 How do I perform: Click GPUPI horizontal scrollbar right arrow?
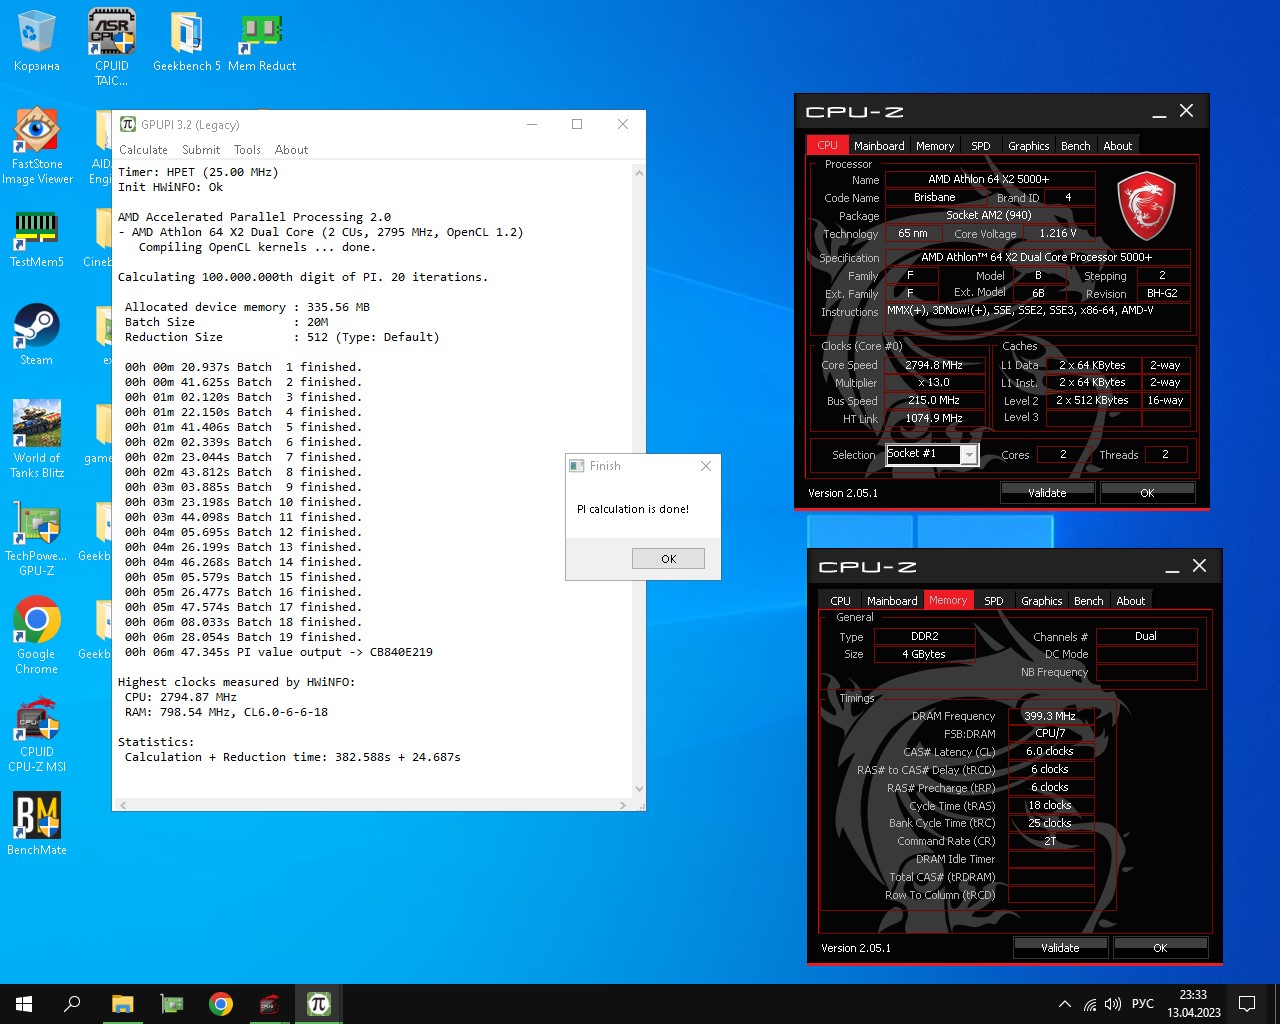(623, 804)
